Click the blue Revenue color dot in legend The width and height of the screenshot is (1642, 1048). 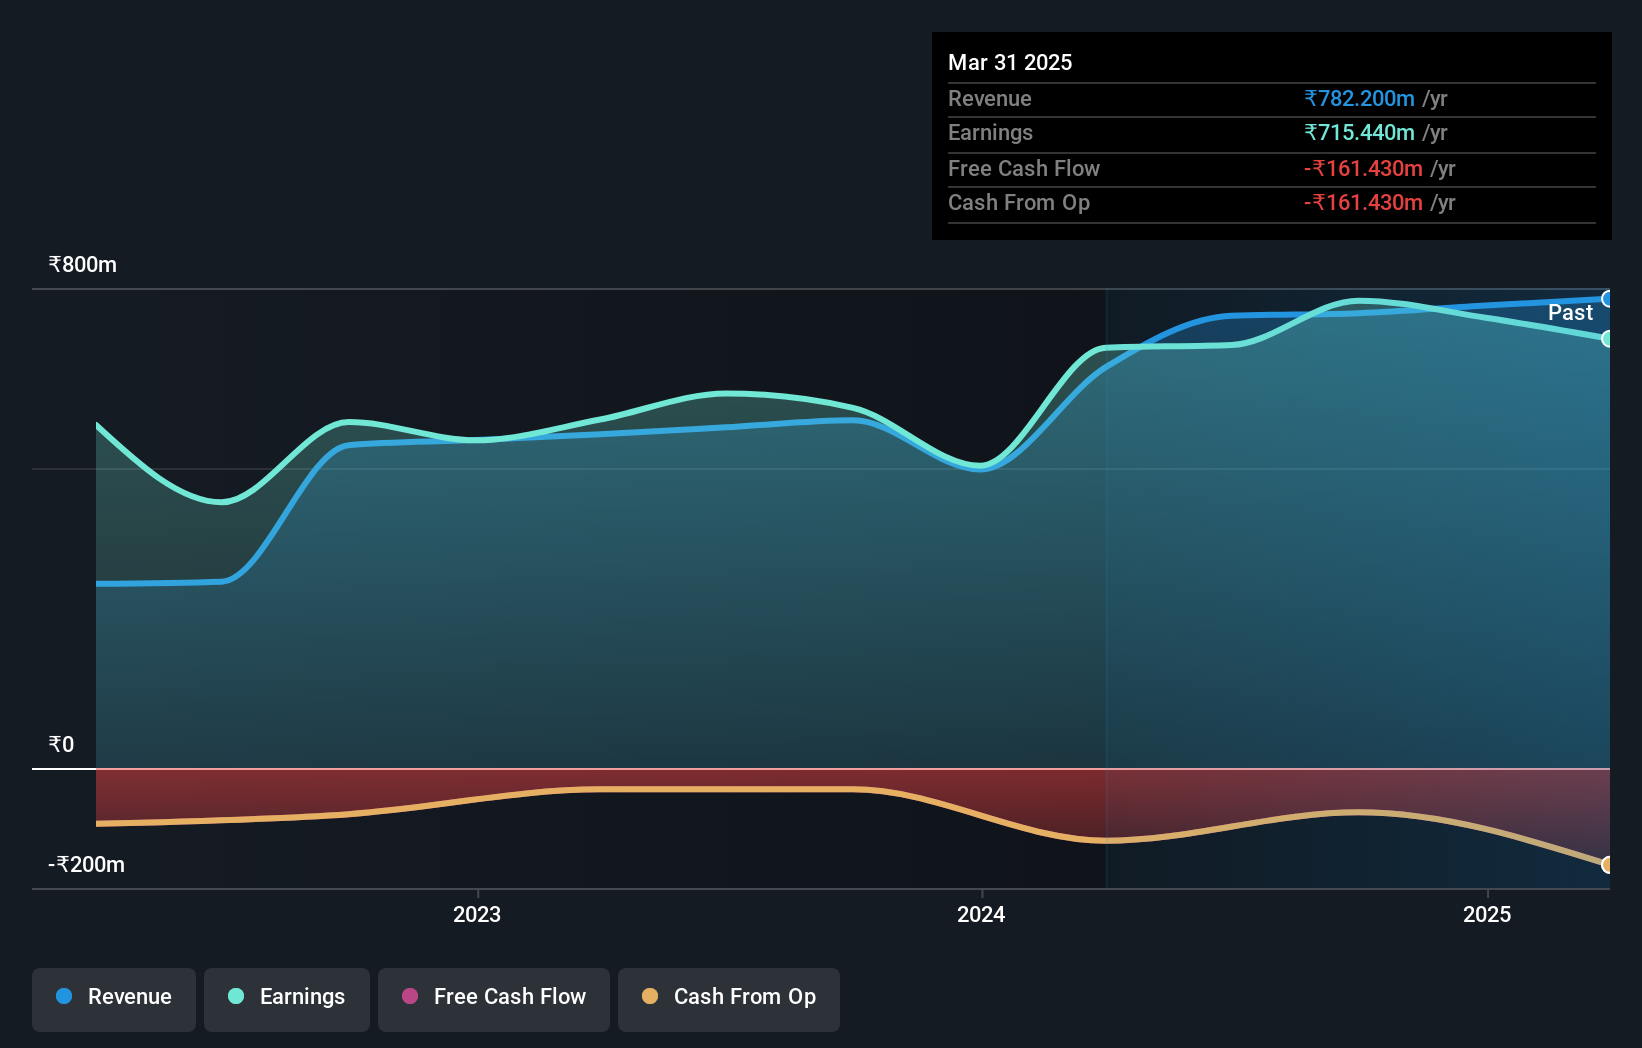pos(64,996)
